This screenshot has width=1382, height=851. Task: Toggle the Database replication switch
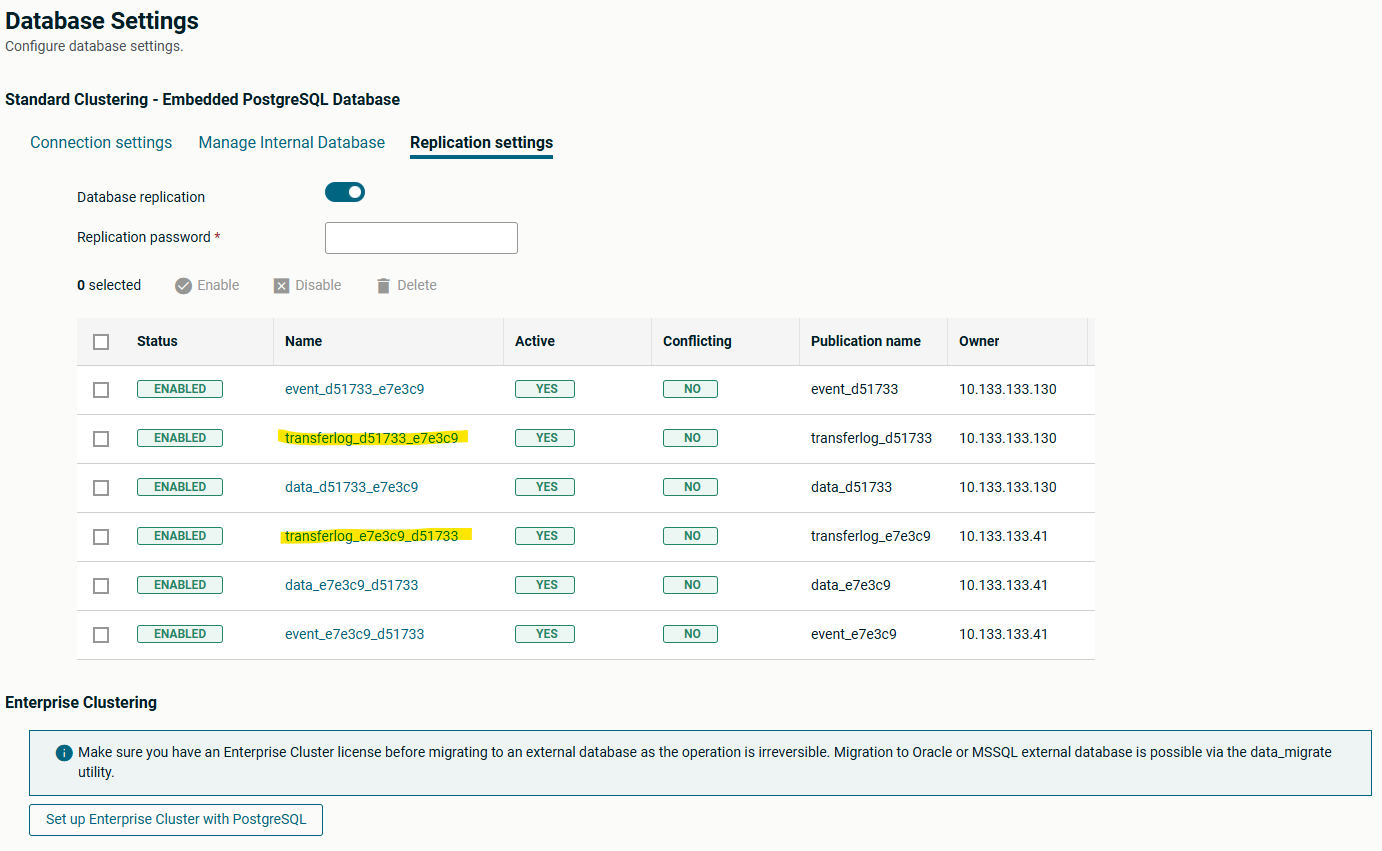click(x=345, y=192)
